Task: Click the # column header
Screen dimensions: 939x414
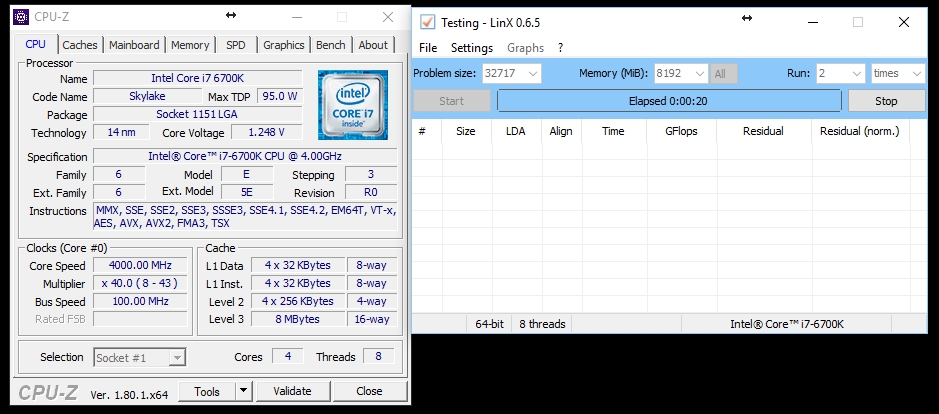Action: click(x=427, y=131)
